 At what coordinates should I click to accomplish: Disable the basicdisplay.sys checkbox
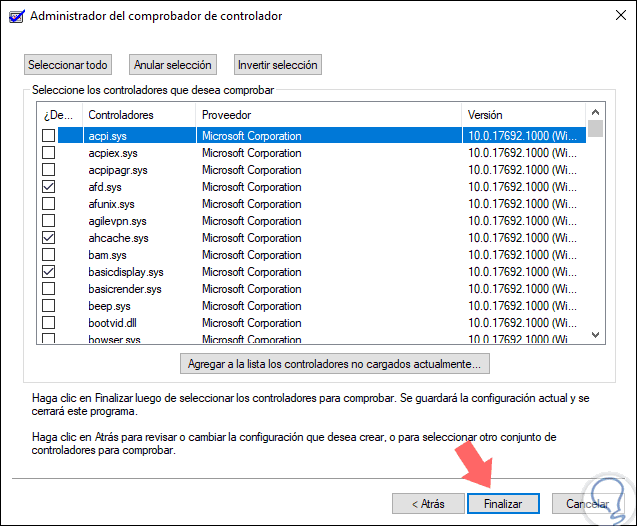(49, 272)
